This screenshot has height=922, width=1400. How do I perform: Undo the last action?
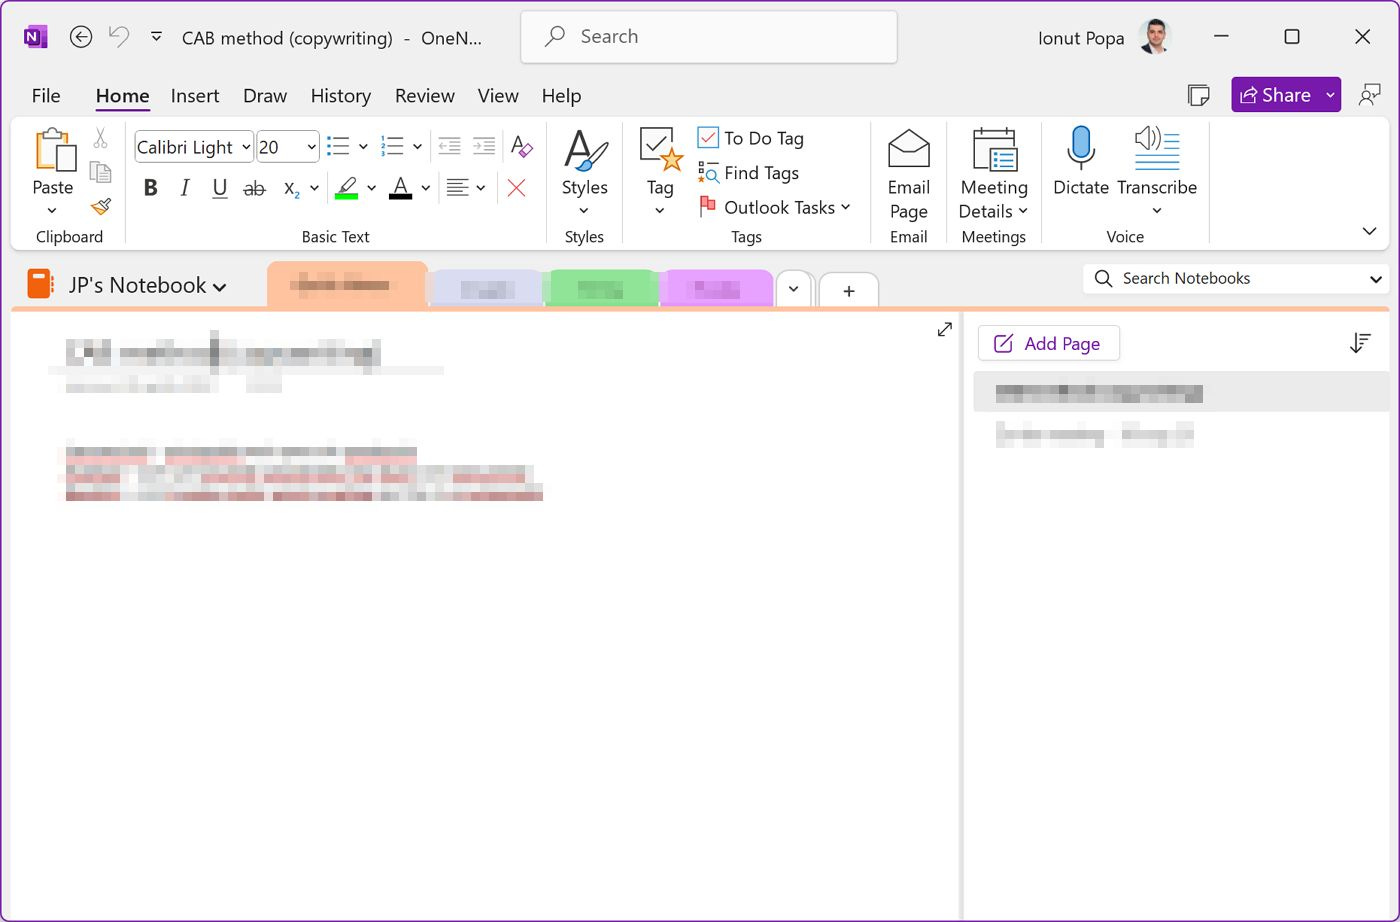(x=119, y=37)
